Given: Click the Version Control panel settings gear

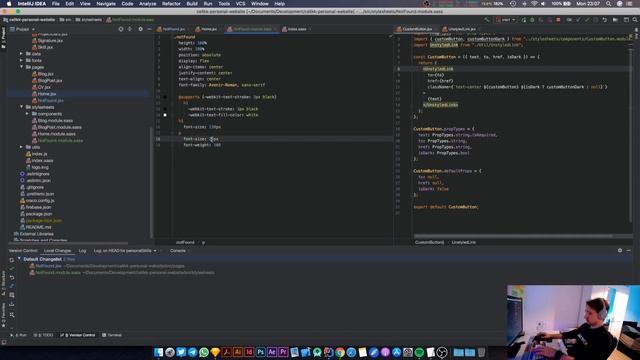Looking at the screenshot, I should point(620,251).
